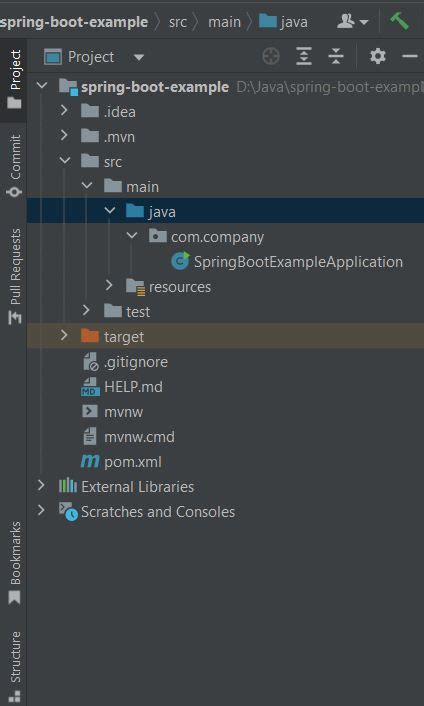
Task: Hide the Project panel with minus icon
Action: [x=410, y=57]
